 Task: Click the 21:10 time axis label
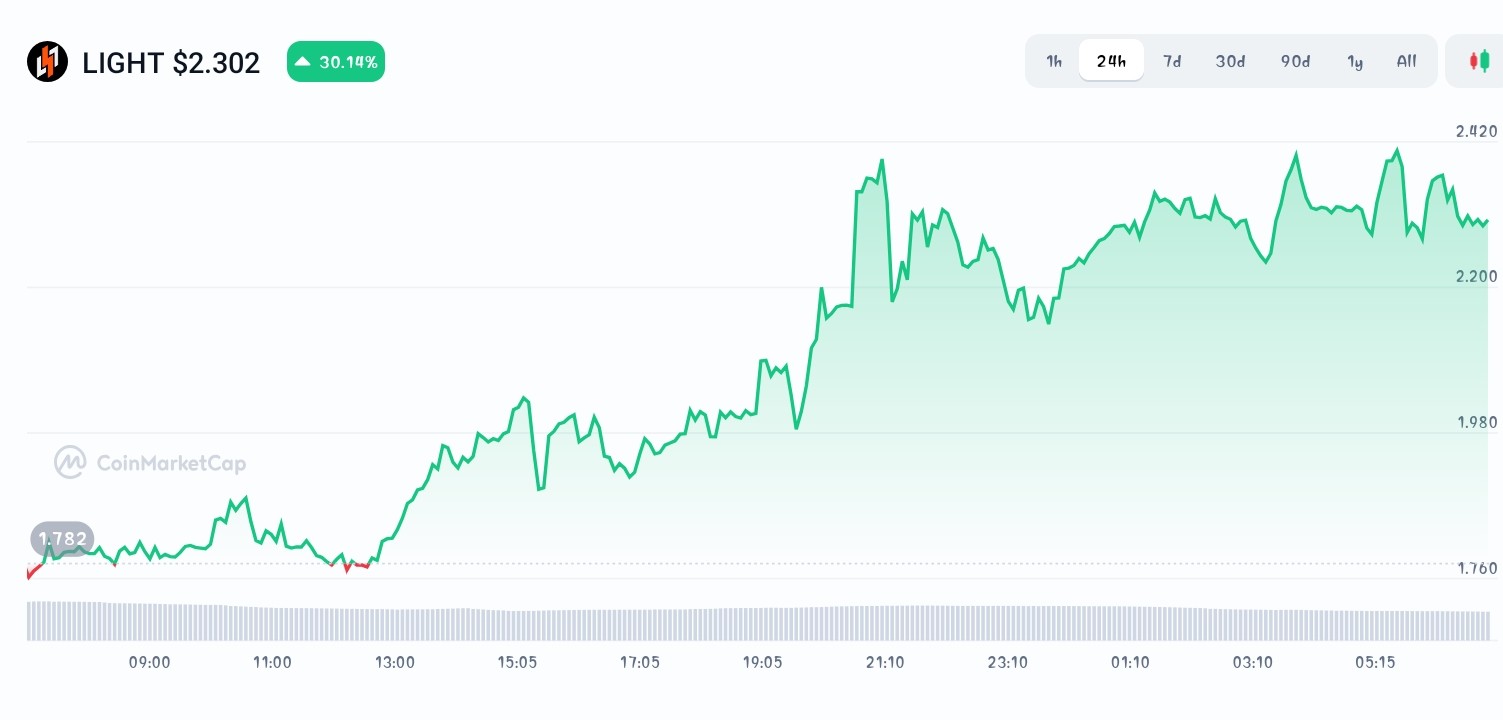tap(885, 662)
